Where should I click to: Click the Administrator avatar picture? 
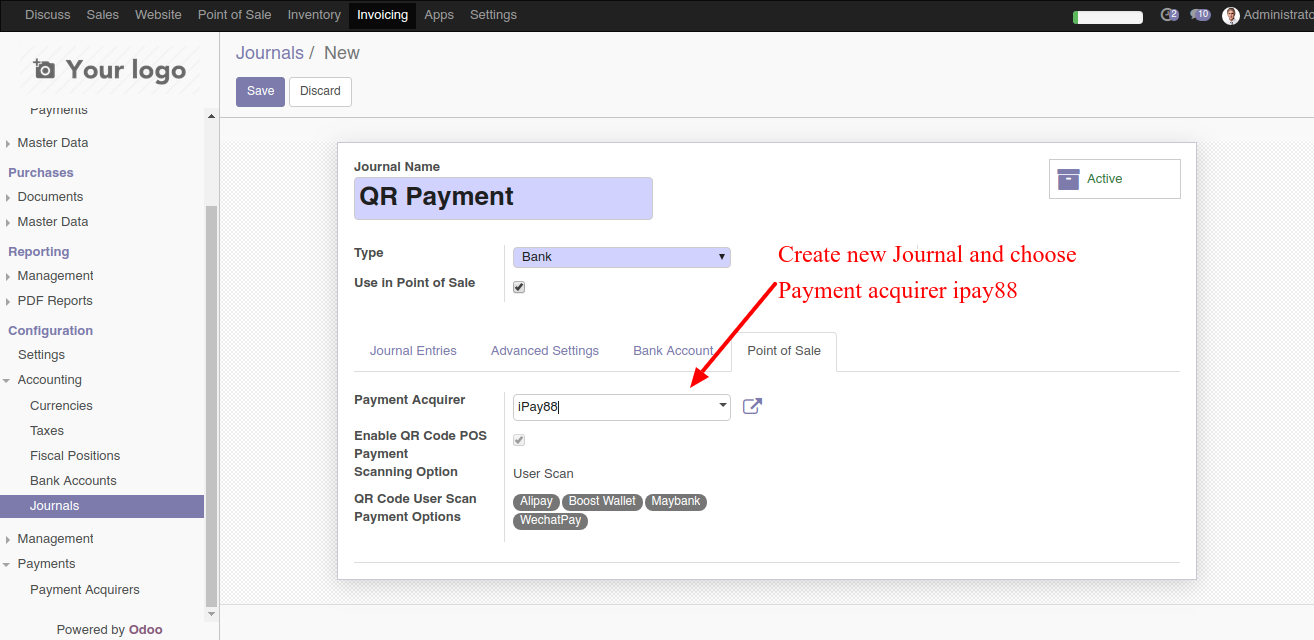(x=1231, y=15)
